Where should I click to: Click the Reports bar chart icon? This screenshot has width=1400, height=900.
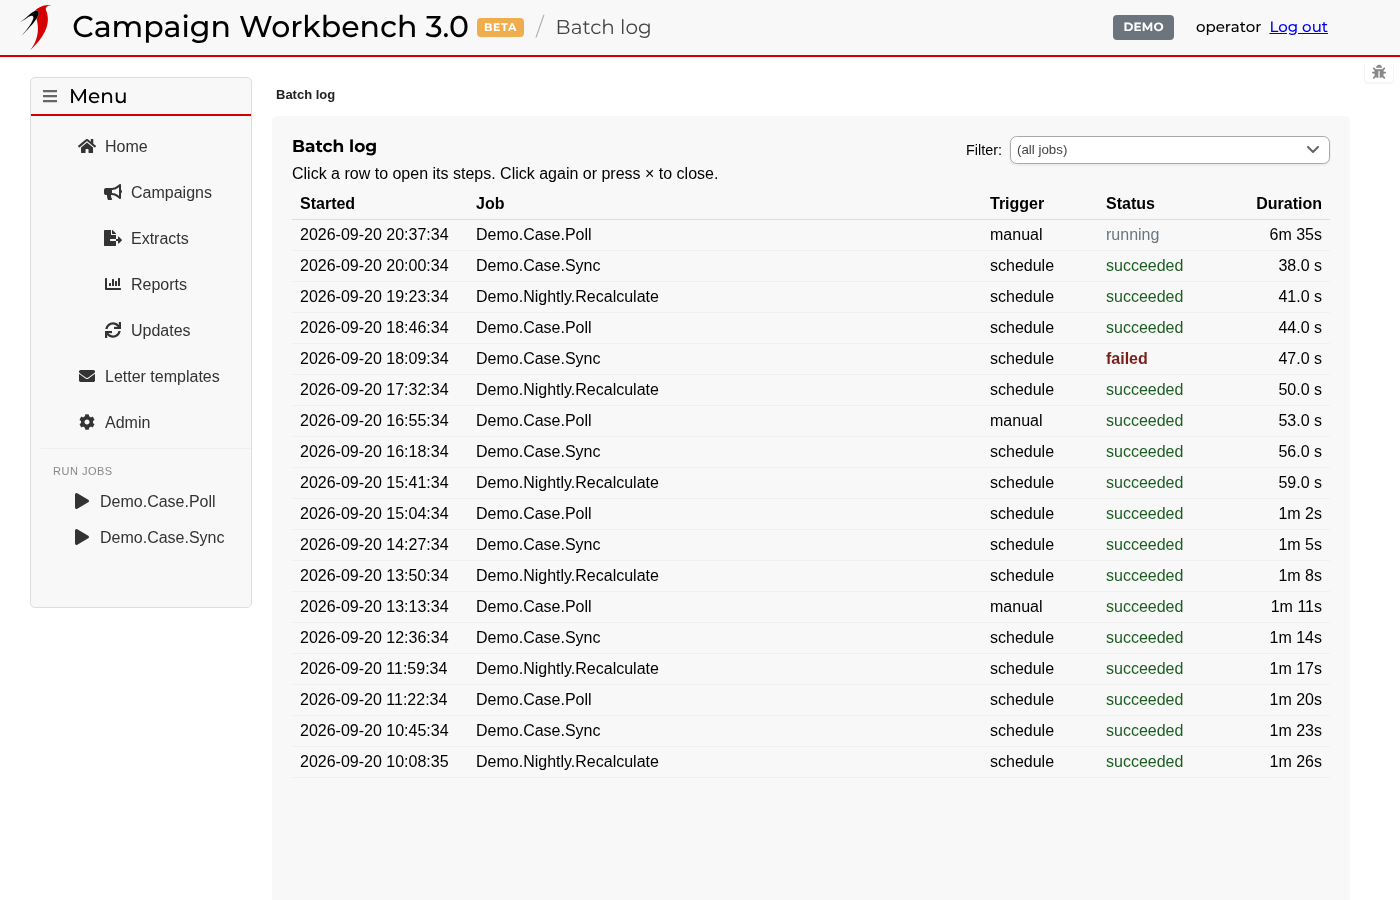pyautogui.click(x=113, y=284)
